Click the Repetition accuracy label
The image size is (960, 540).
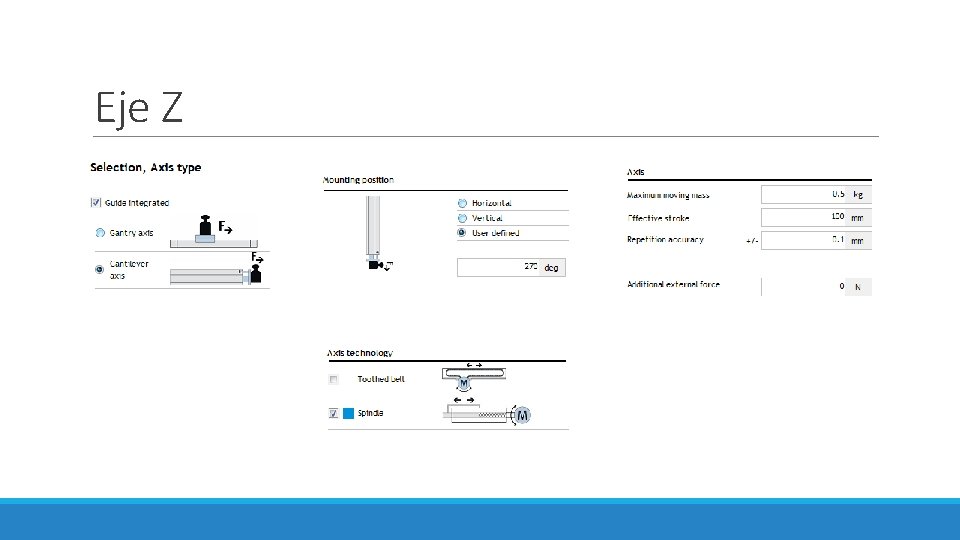[665, 239]
